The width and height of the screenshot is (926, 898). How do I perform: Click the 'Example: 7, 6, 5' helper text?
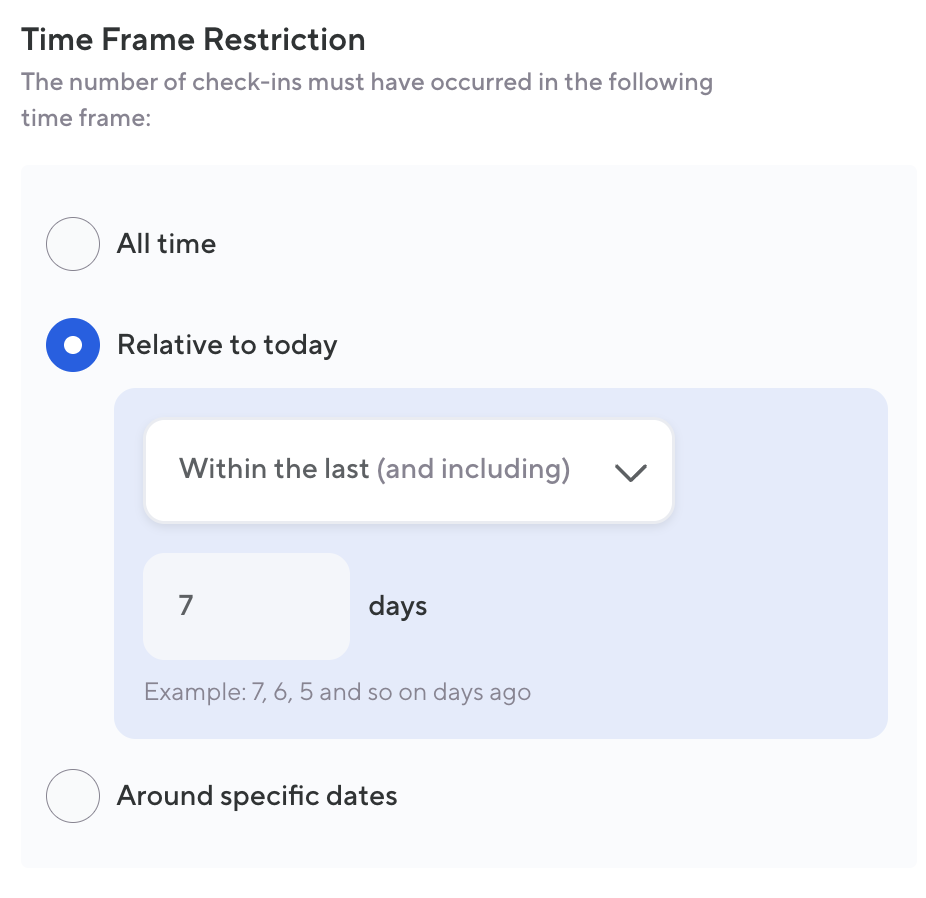337,692
